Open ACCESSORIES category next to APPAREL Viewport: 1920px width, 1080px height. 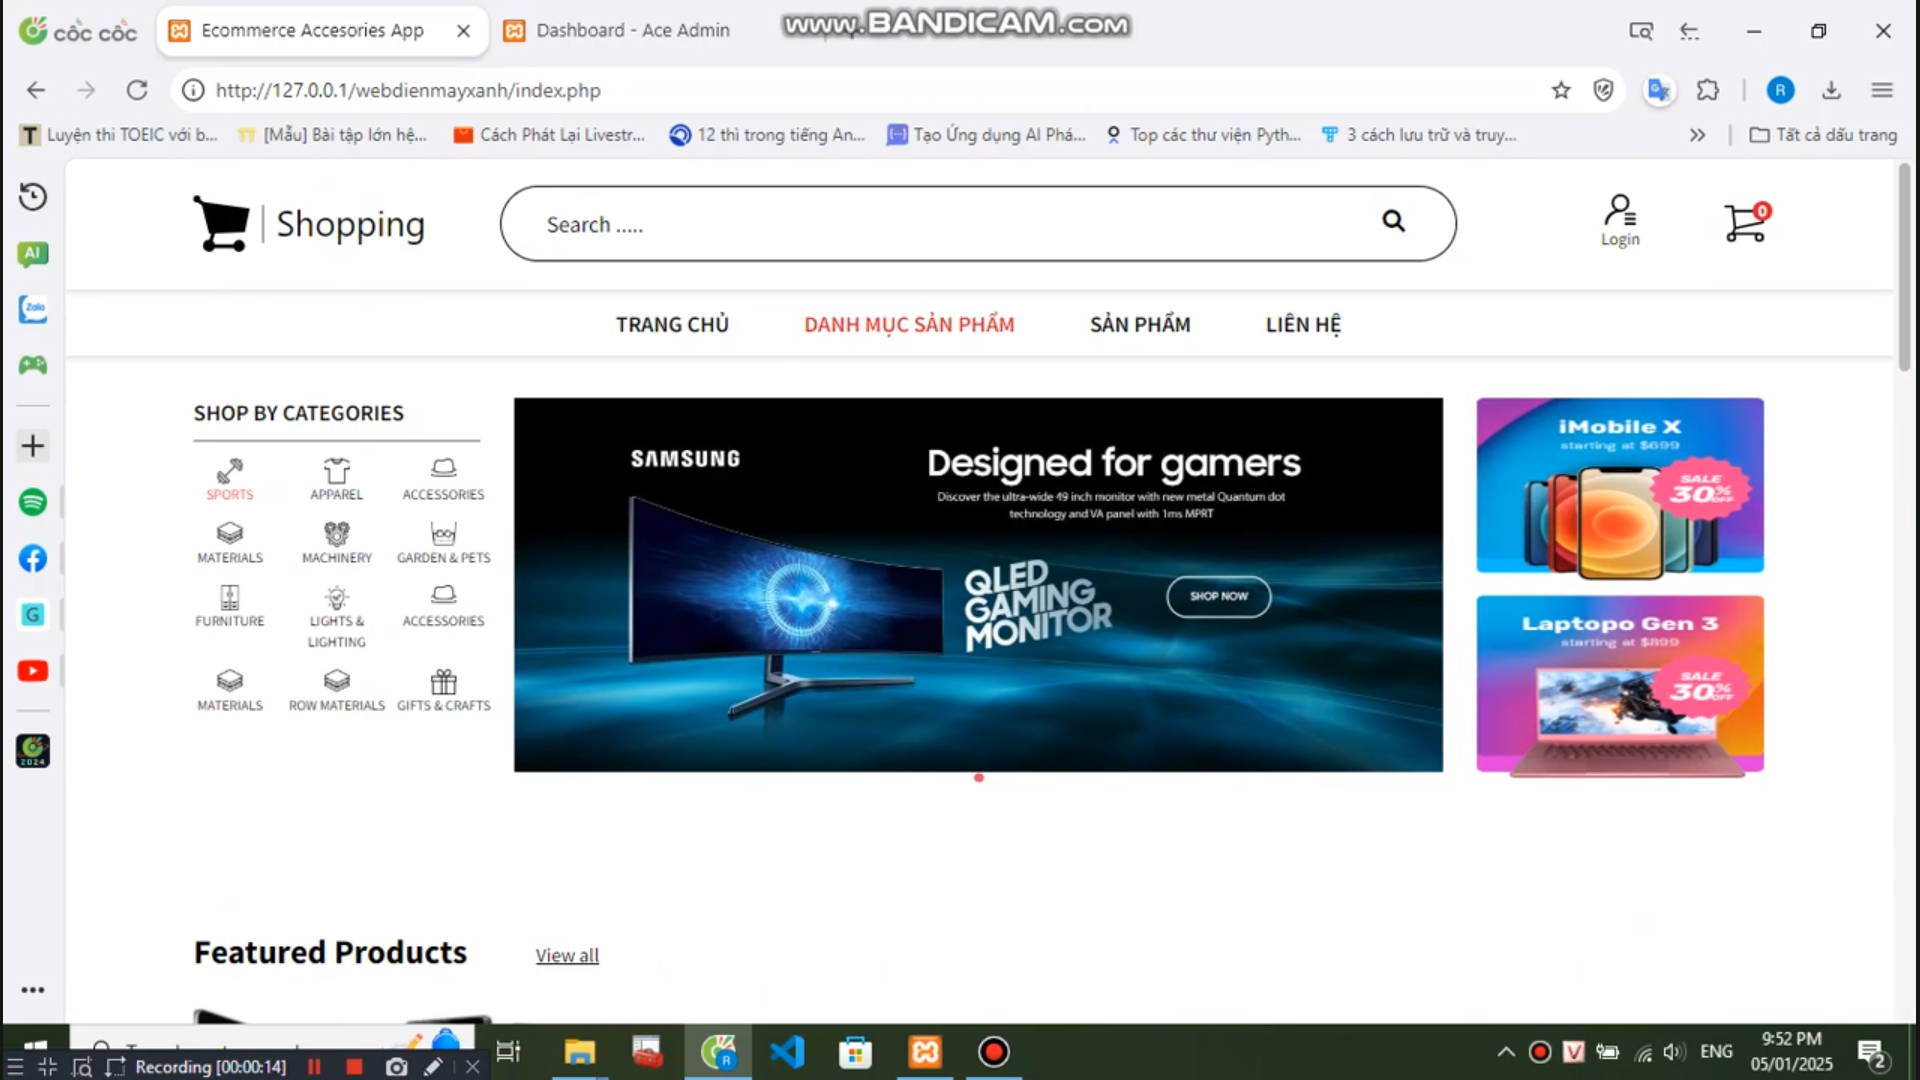[444, 480]
